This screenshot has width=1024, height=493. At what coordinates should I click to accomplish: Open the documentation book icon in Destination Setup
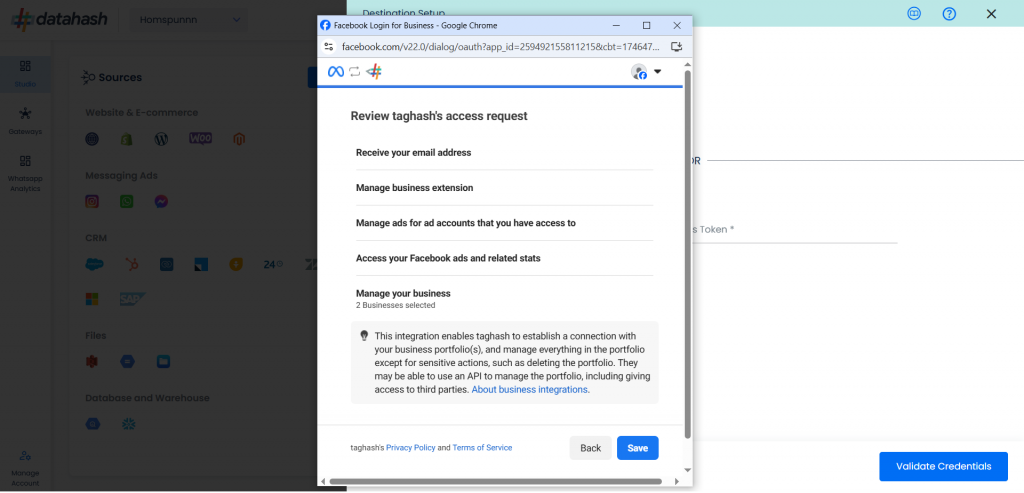[x=914, y=14]
